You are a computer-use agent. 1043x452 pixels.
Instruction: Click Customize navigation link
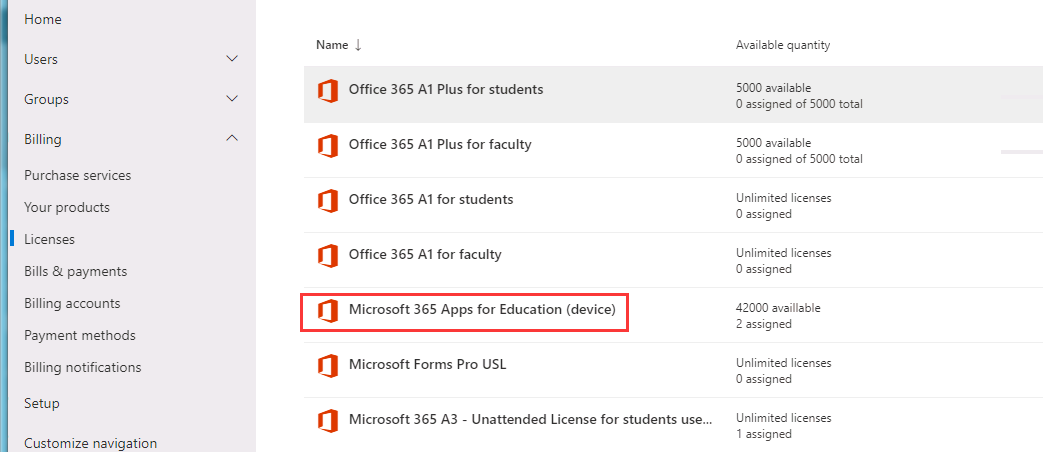(x=90, y=443)
